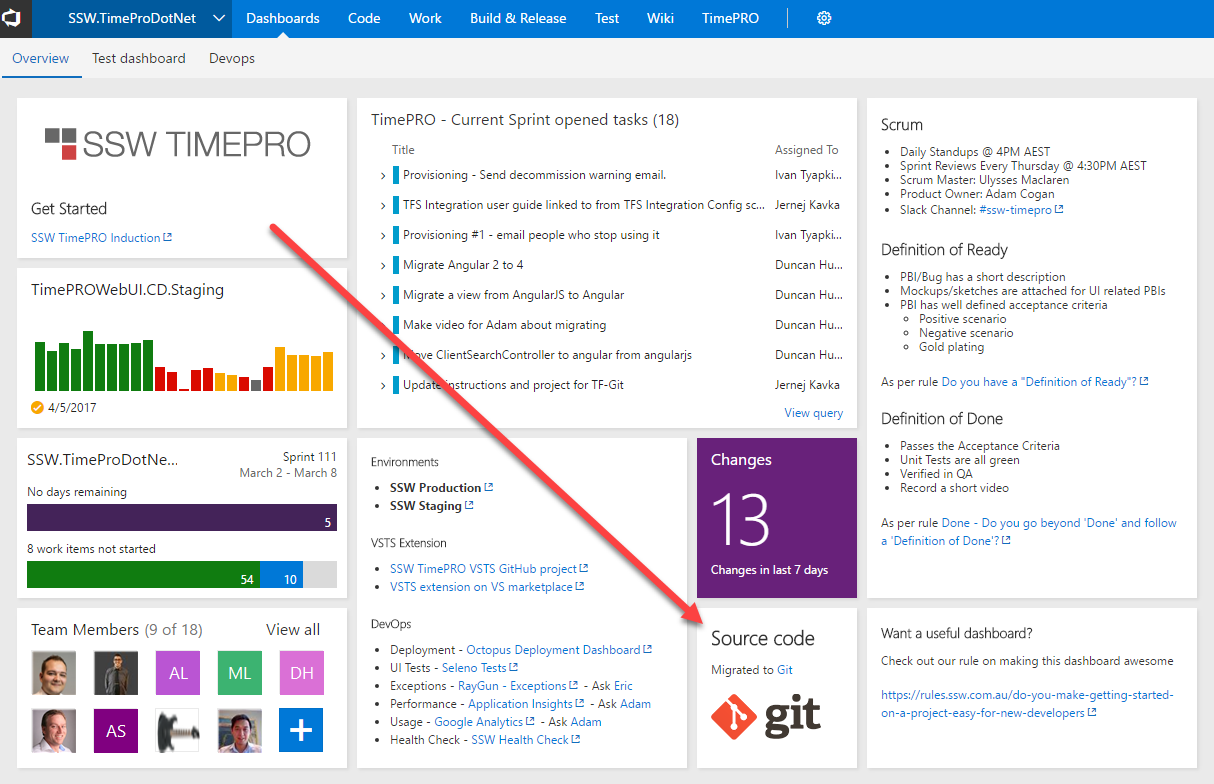Click the VSTS logo icon in top-left

(17, 18)
